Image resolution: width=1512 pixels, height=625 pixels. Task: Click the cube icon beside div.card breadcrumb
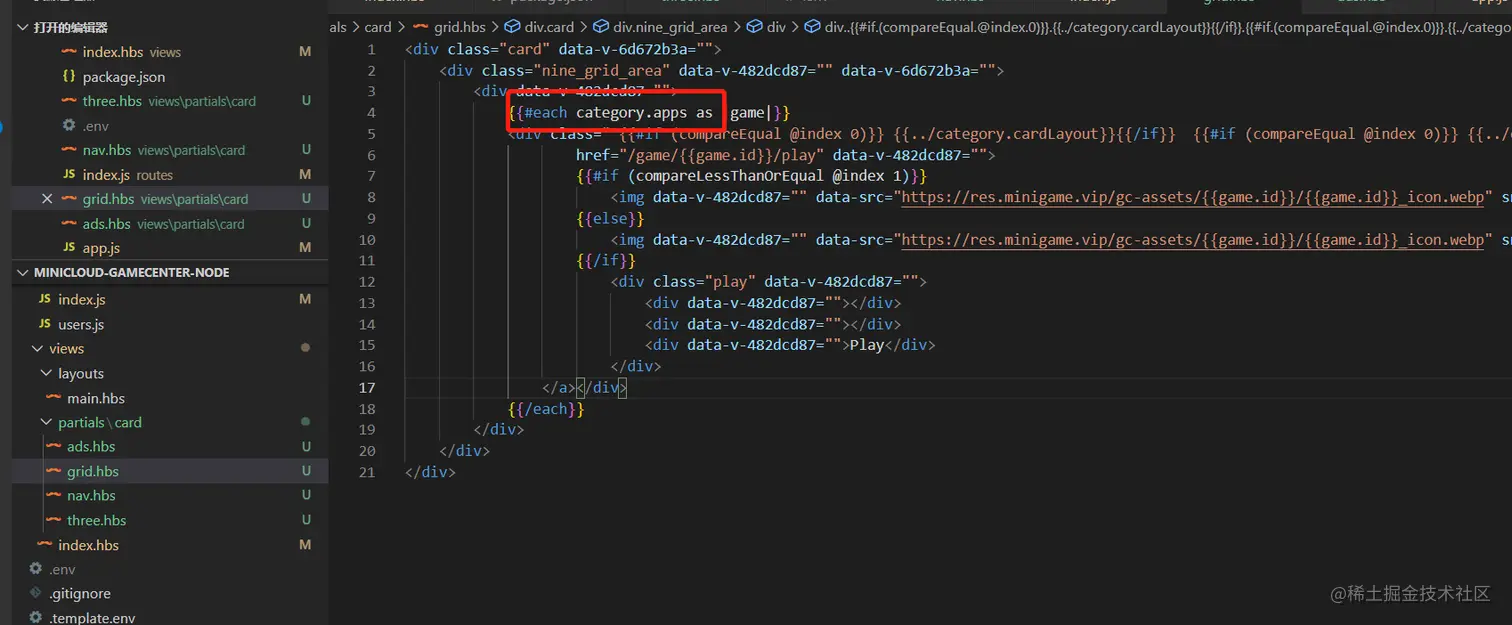click(513, 27)
